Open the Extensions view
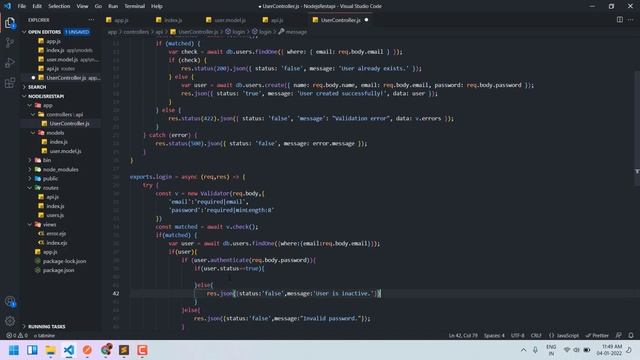Viewport: 640px width, 360px height. tap(10, 83)
